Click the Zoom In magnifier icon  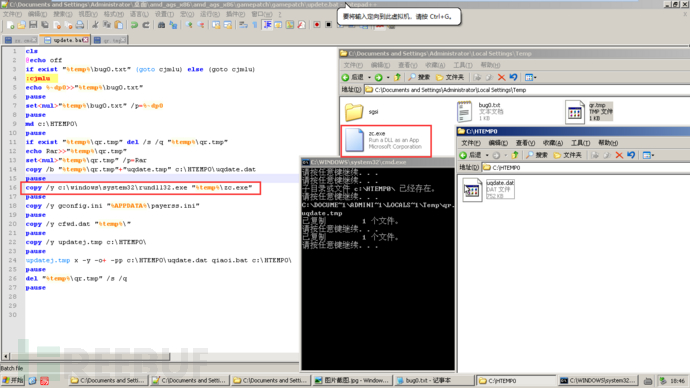189,25
